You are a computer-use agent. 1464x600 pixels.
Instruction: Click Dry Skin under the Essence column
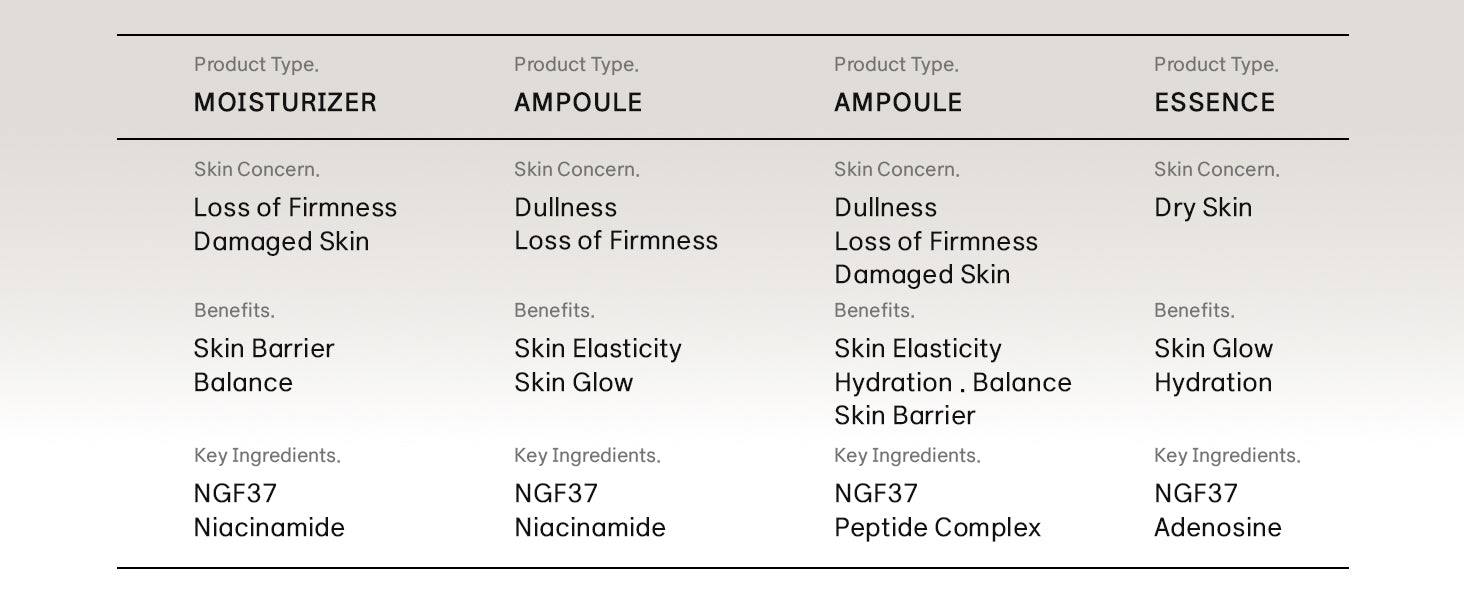pyautogui.click(x=1203, y=207)
